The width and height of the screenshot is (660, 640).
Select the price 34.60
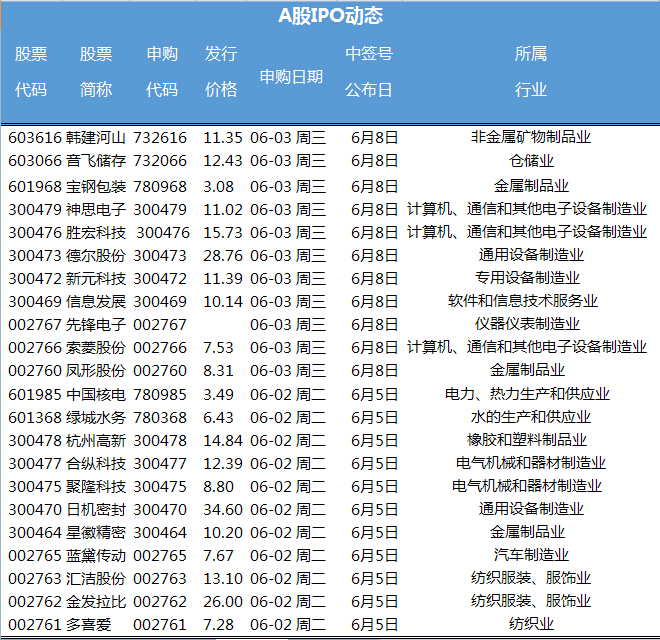pyautogui.click(x=223, y=510)
